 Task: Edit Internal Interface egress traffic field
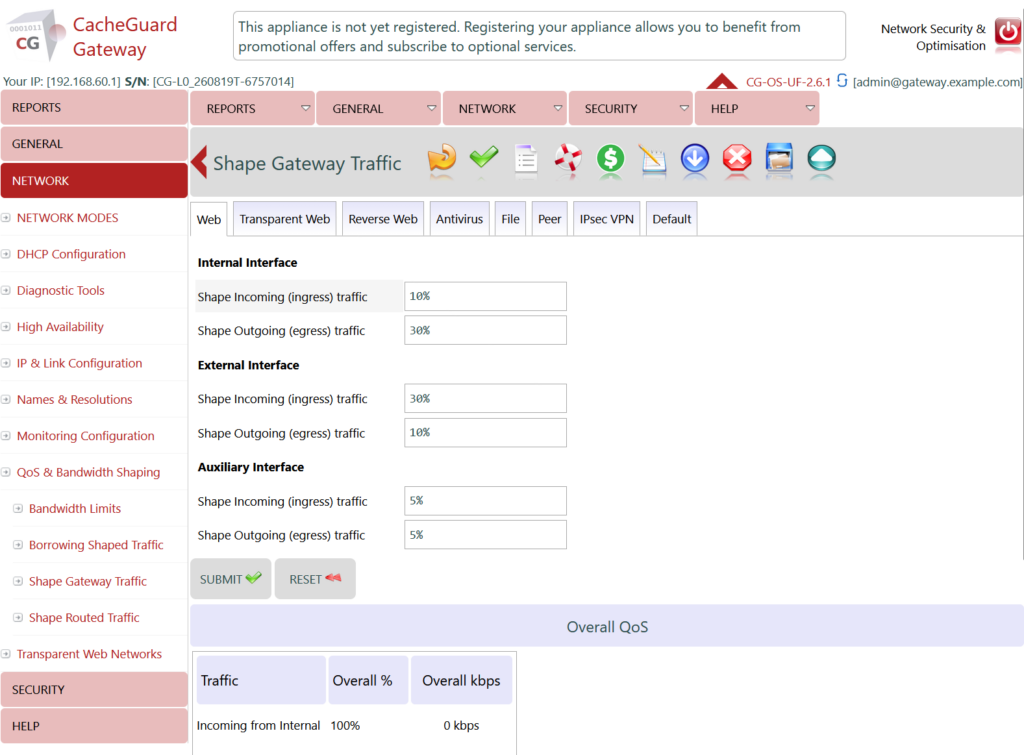point(485,330)
